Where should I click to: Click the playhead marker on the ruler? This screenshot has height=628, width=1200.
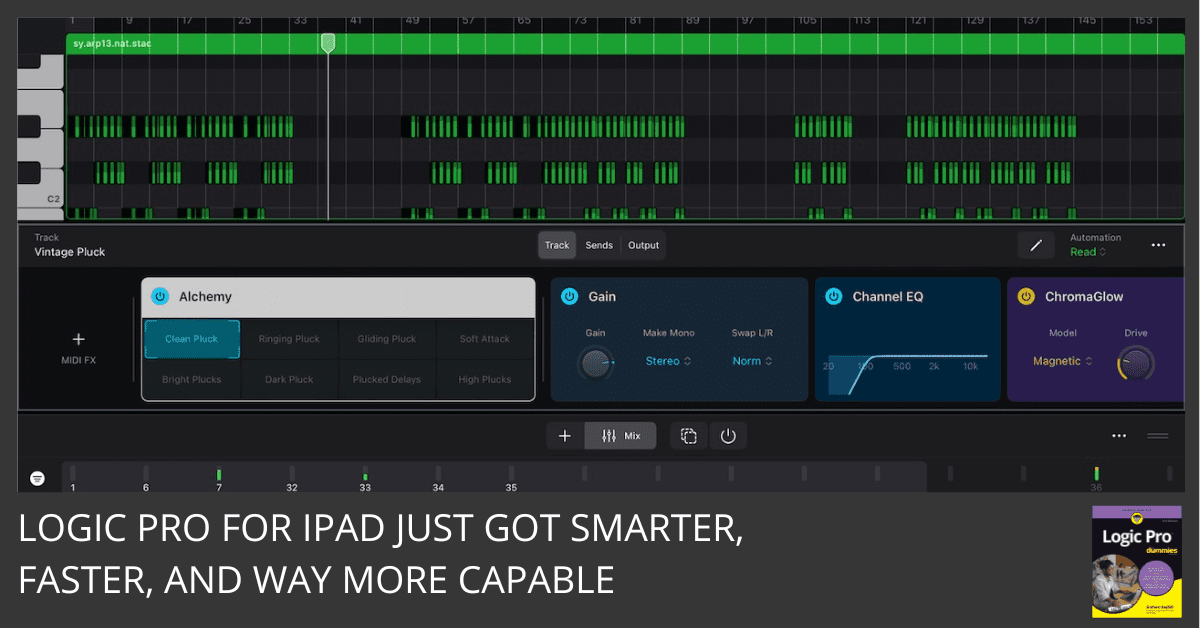coord(328,43)
